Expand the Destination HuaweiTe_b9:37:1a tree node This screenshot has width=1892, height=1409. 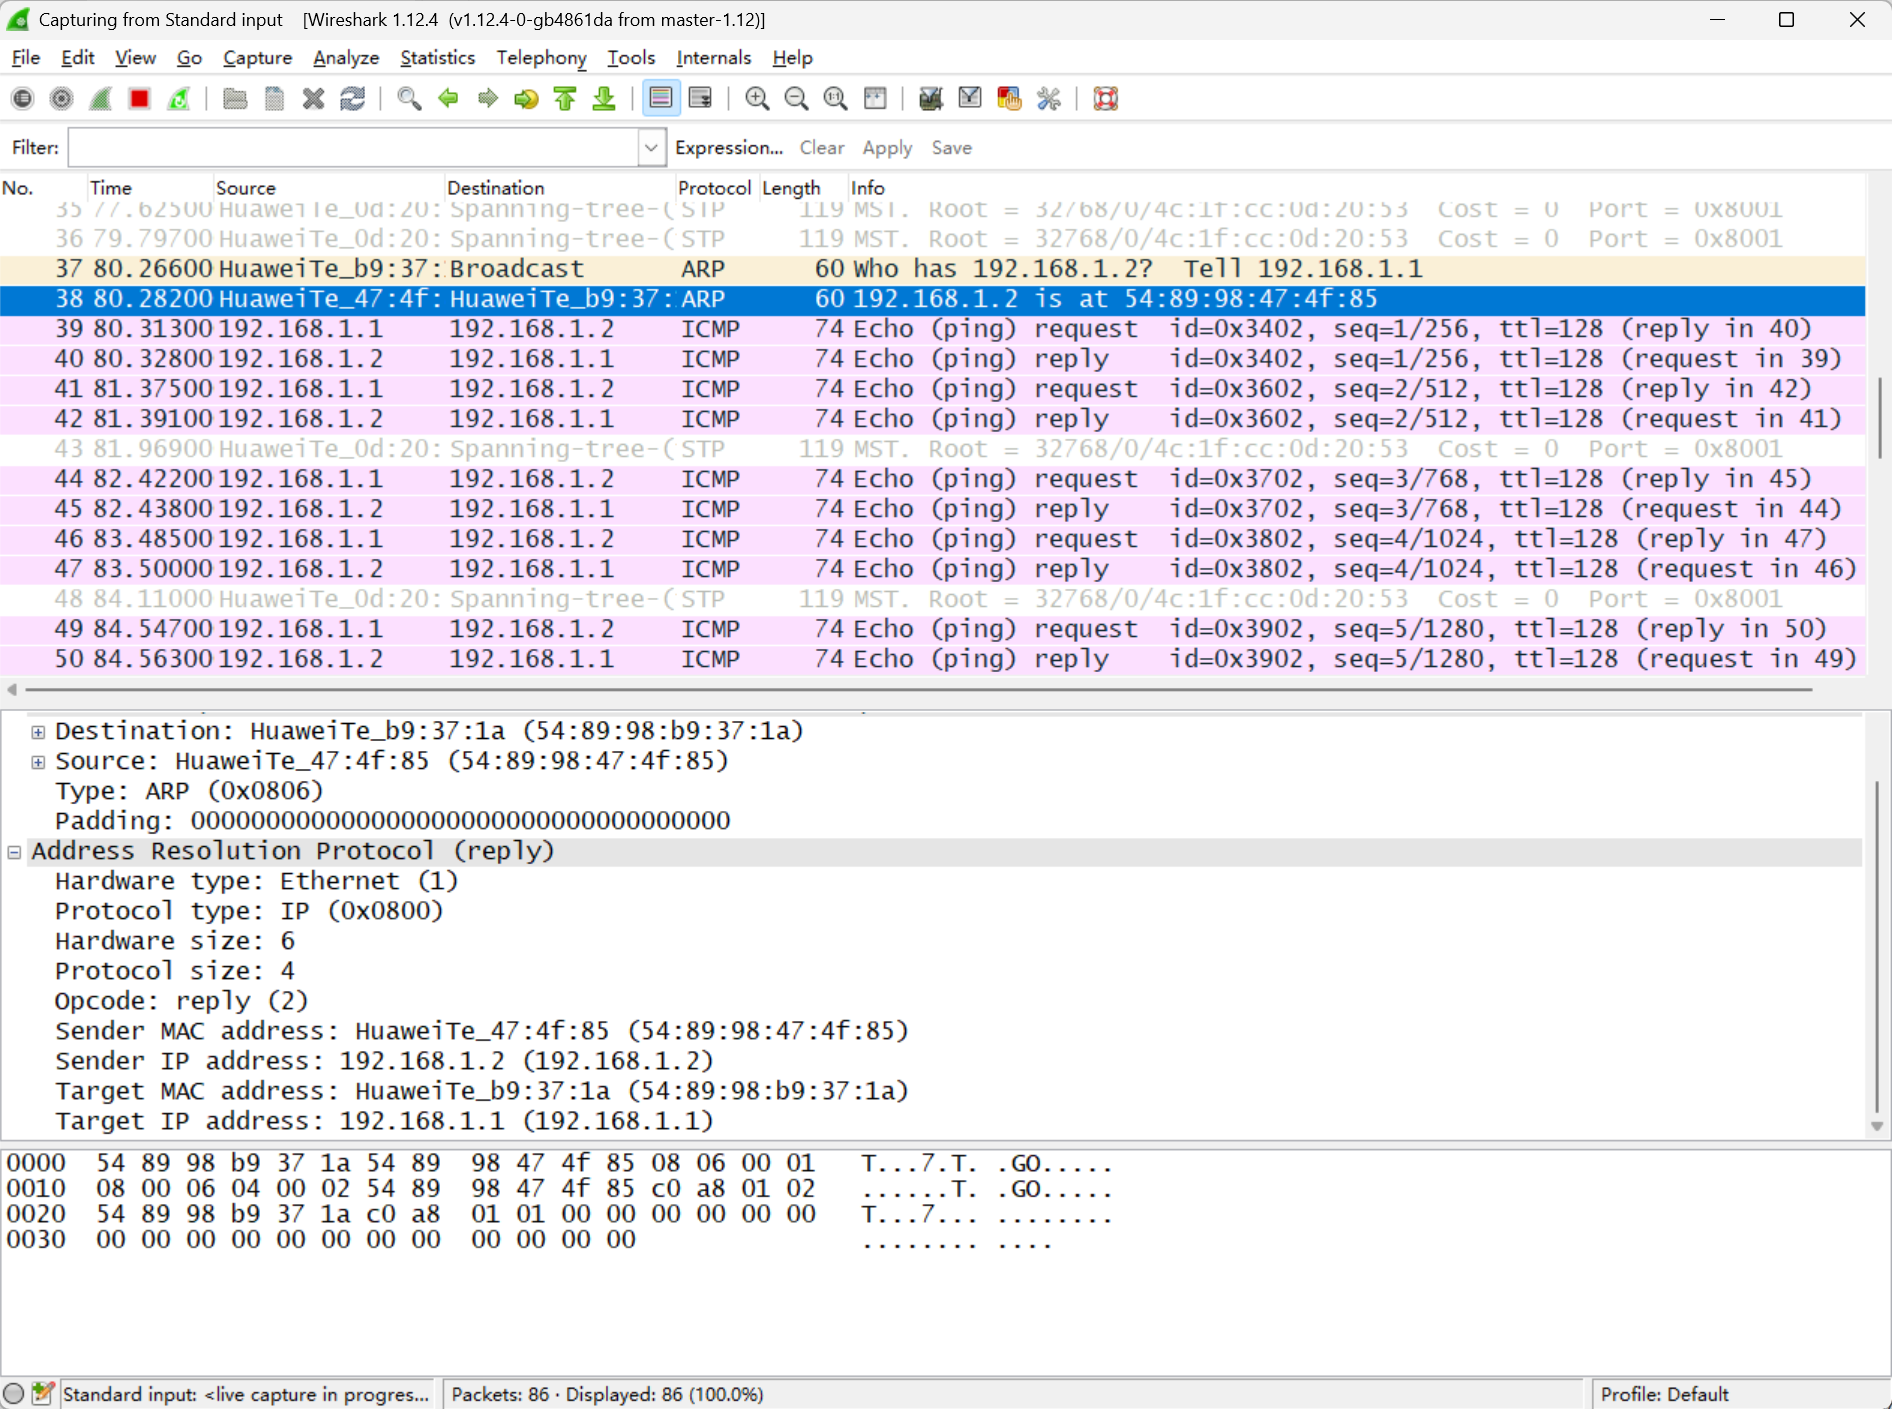point(38,732)
